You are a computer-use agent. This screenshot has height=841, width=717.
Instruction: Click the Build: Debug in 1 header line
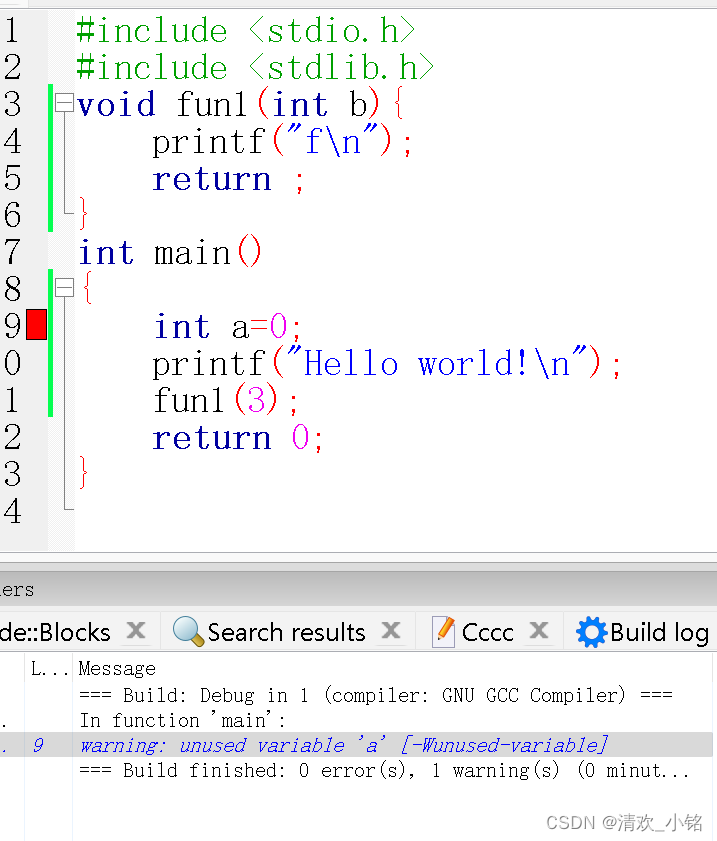[x=375, y=695]
